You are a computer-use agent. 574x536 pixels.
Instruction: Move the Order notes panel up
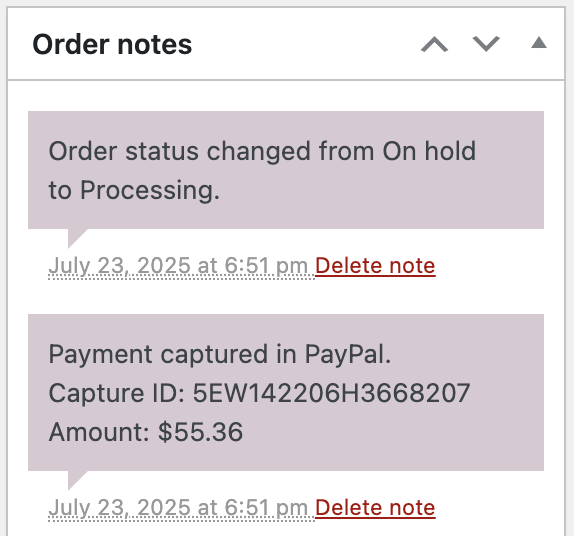pos(435,44)
